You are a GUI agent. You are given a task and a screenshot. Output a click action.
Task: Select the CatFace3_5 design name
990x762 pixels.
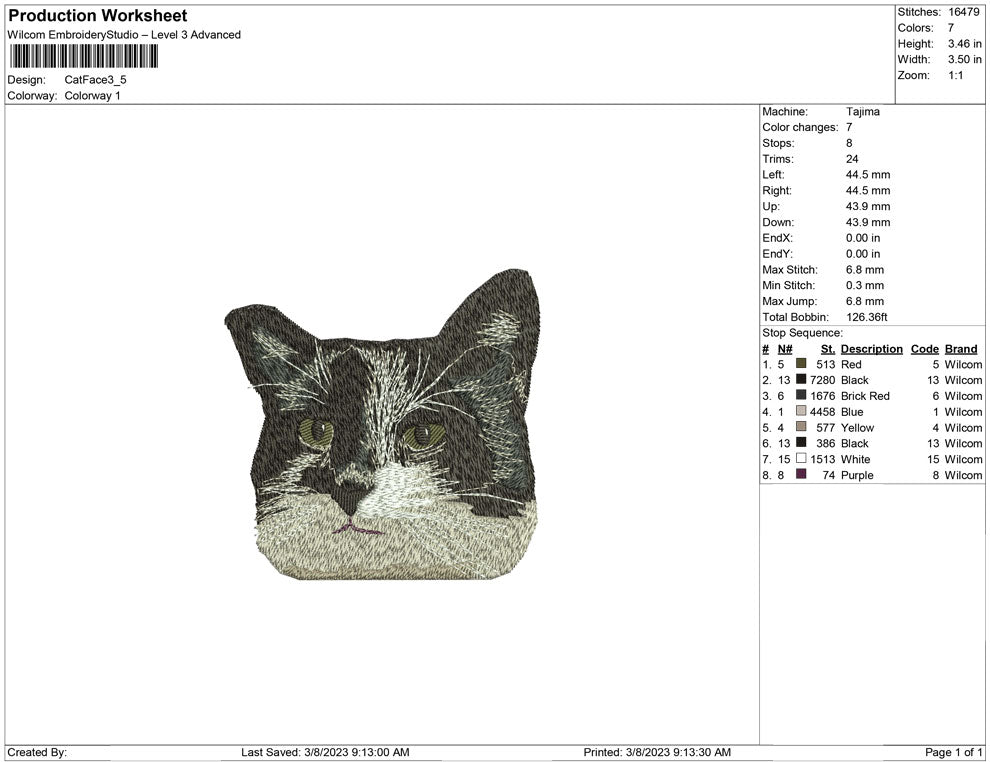click(x=95, y=79)
